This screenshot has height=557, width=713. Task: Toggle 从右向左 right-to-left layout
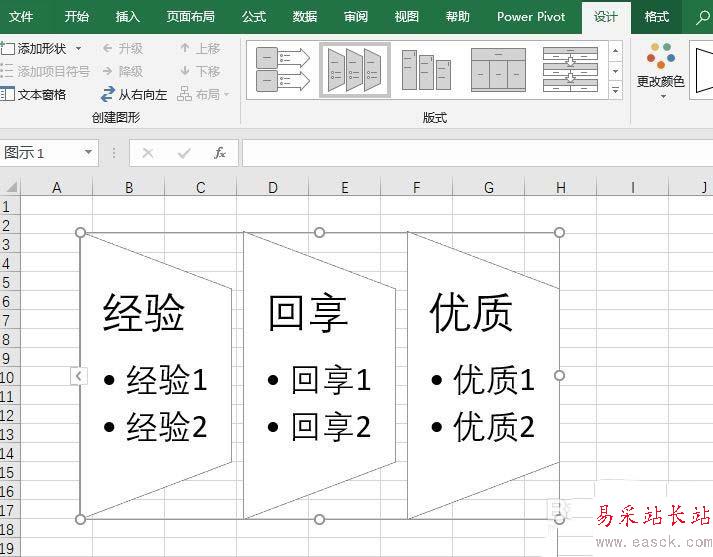[134, 95]
